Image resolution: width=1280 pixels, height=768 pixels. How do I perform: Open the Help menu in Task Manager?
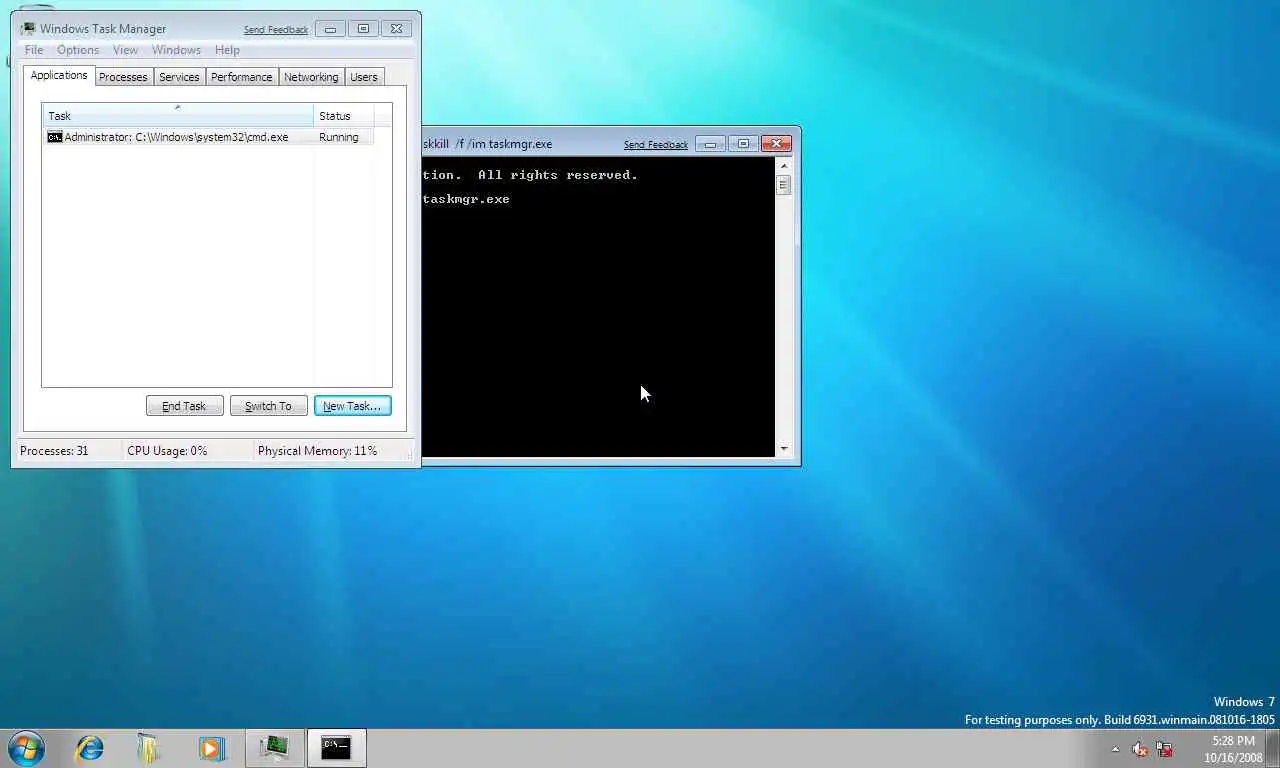click(x=227, y=50)
